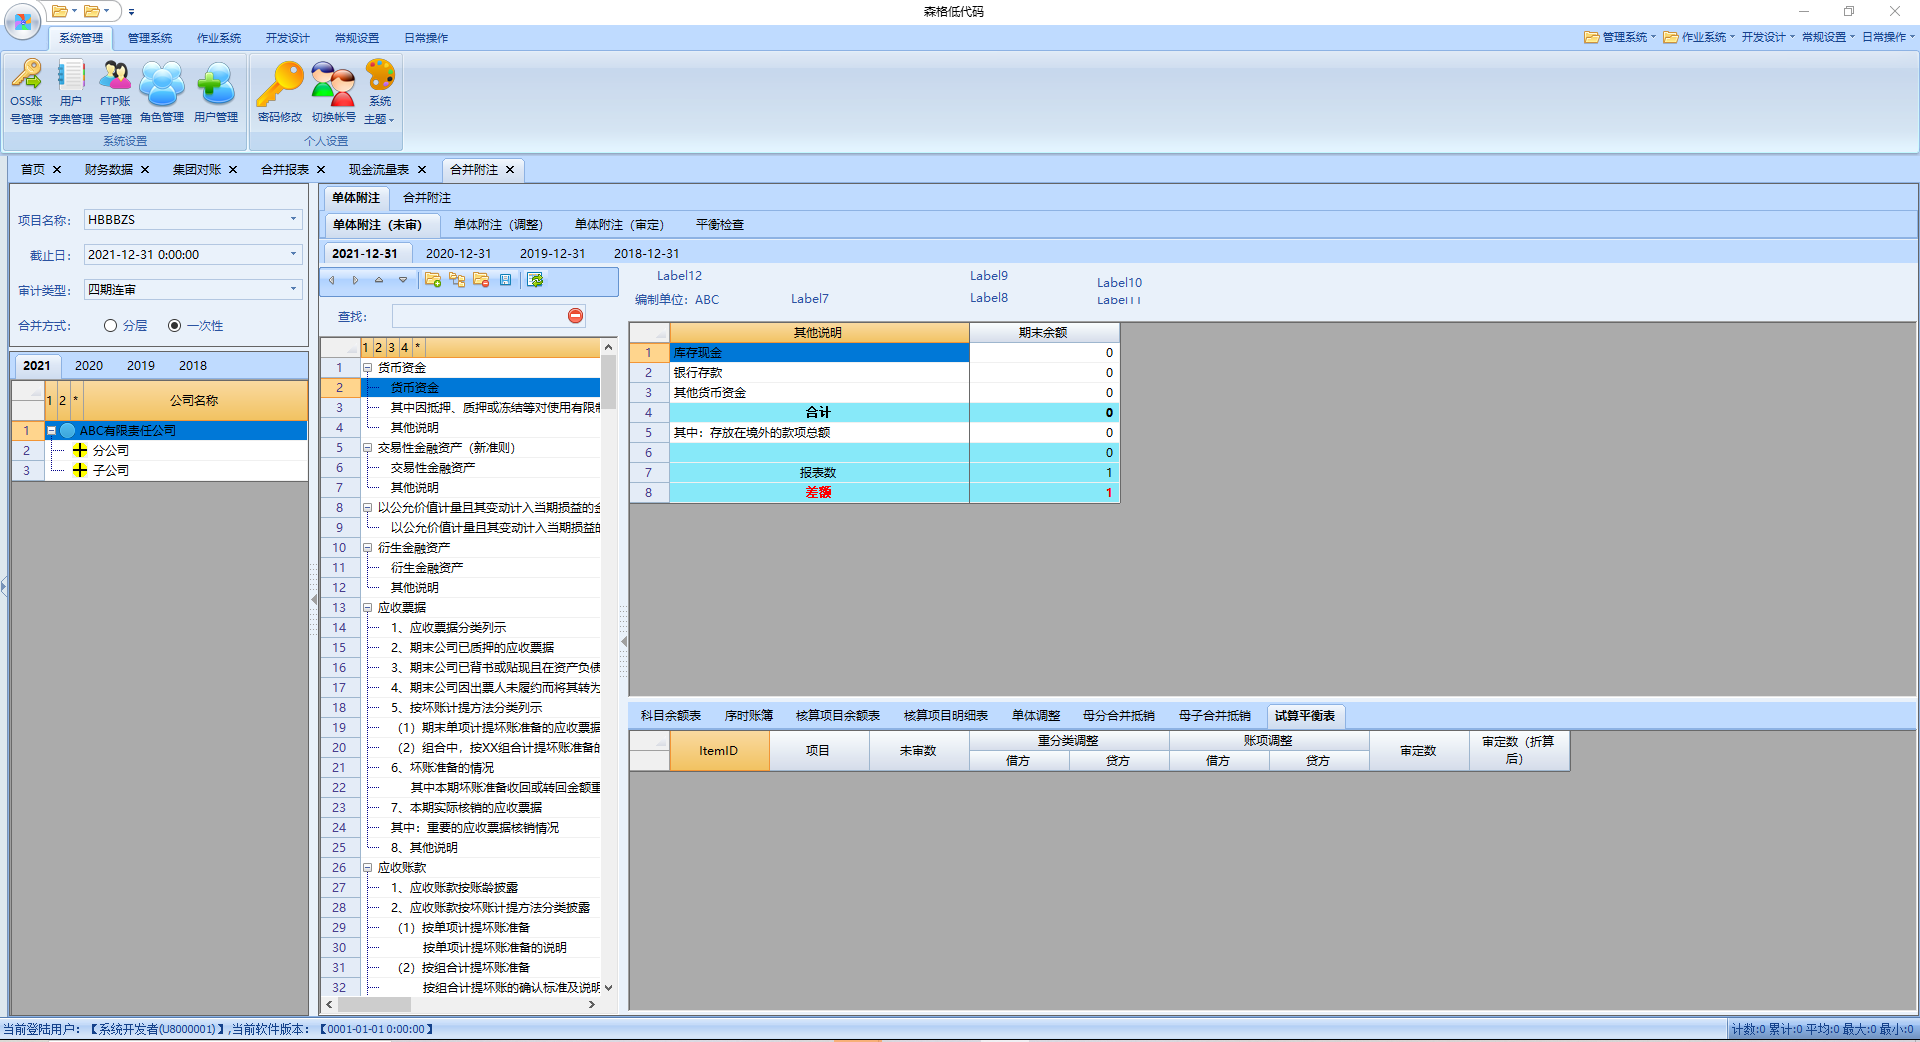Open the 审计类型 四期连审 dropdown
1920x1042 pixels.
click(293, 289)
